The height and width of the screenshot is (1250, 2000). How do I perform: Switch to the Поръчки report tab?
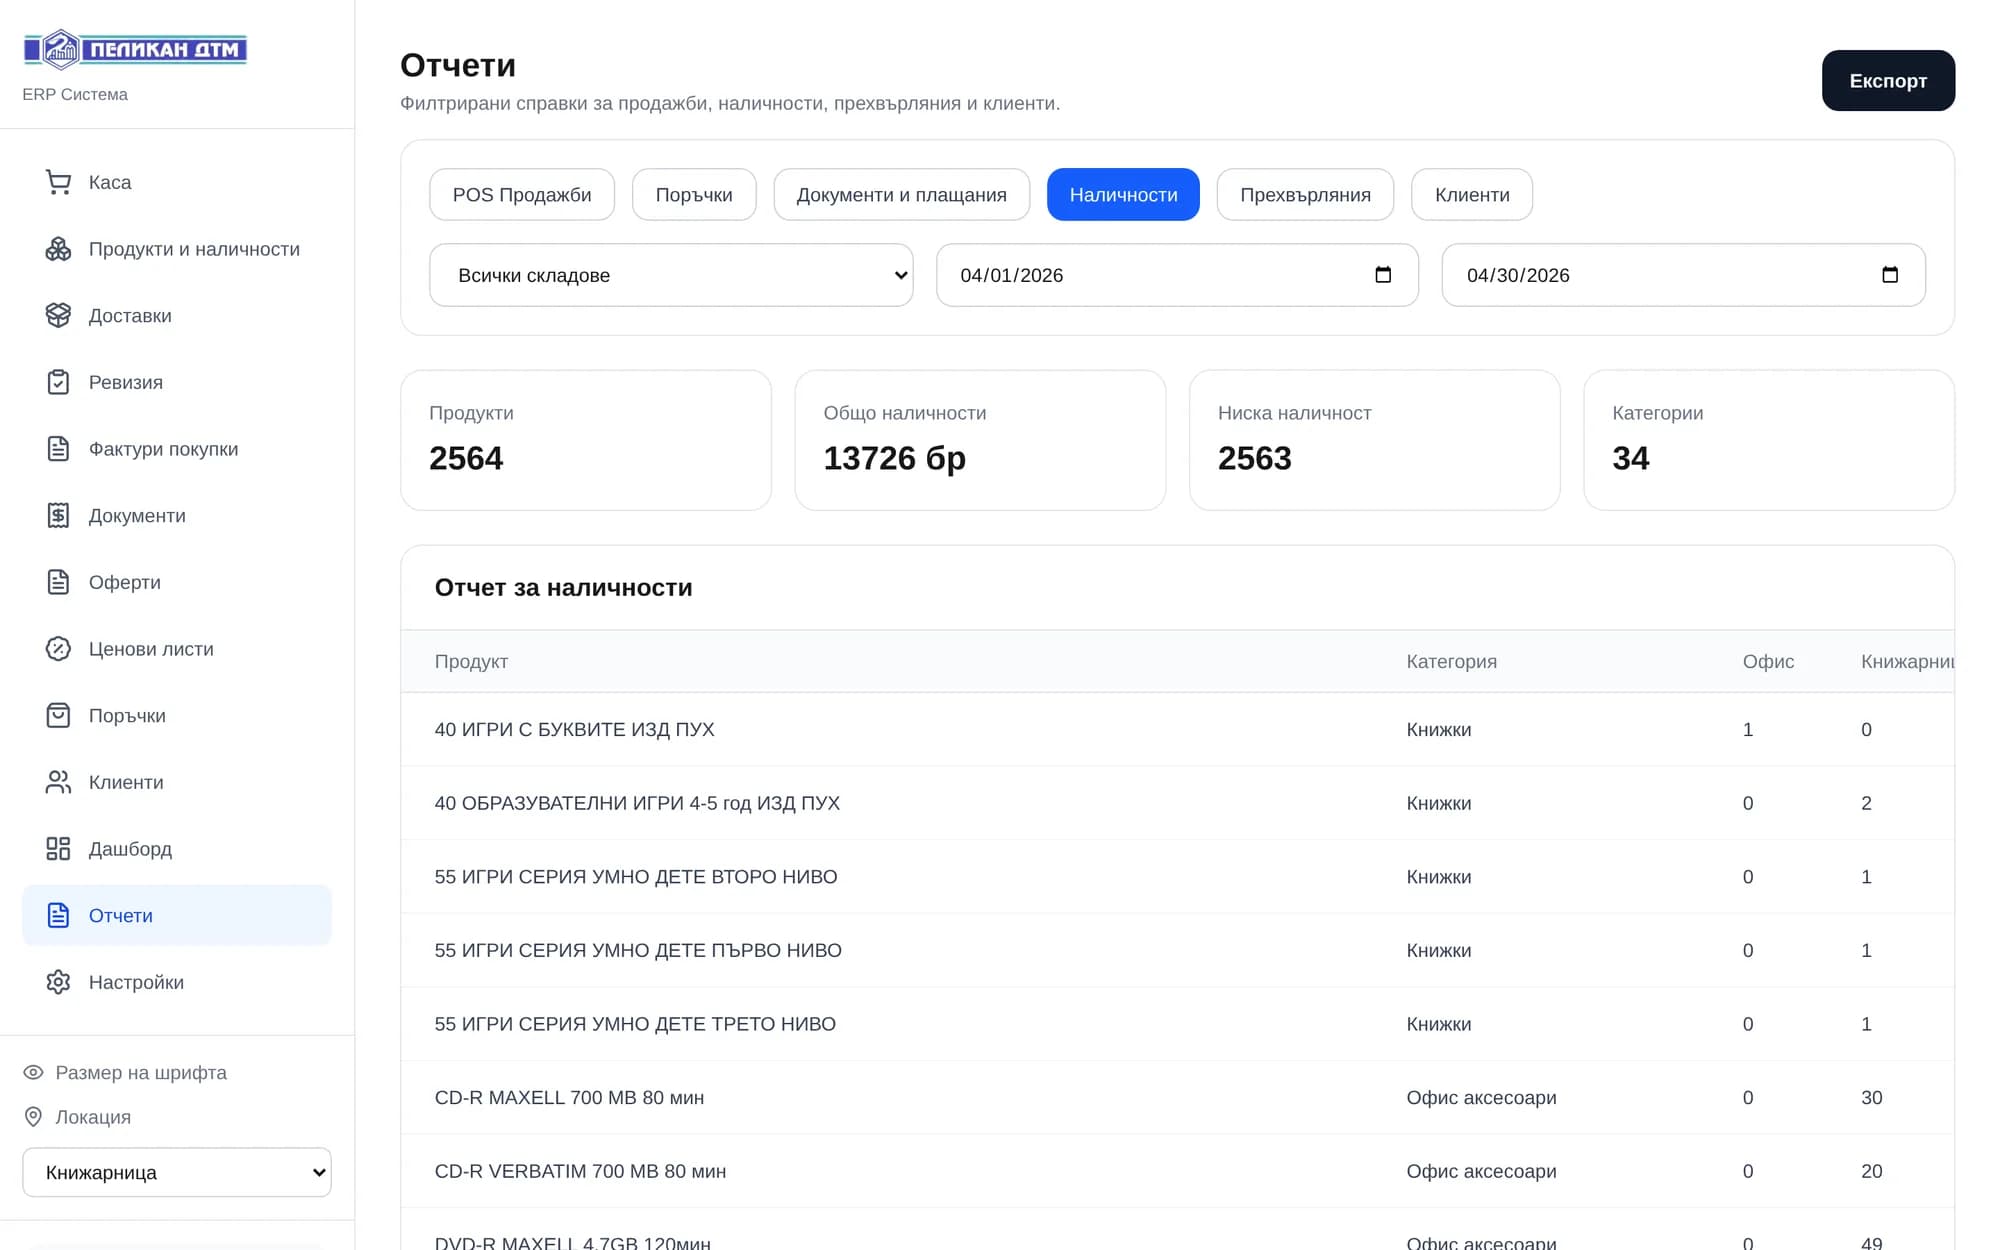pos(694,194)
